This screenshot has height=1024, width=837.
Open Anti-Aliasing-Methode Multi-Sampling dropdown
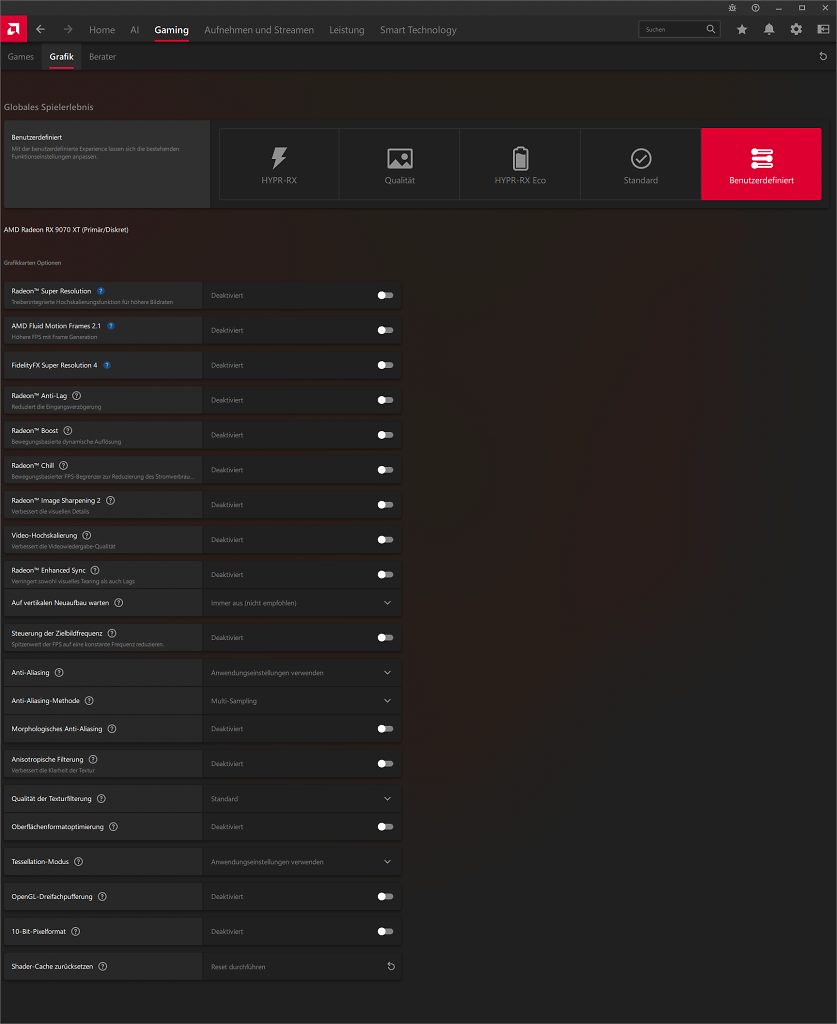302,701
